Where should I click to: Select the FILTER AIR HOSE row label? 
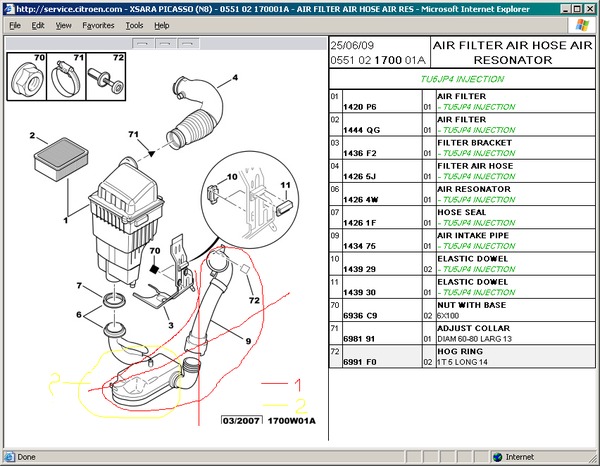pyautogui.click(x=475, y=166)
